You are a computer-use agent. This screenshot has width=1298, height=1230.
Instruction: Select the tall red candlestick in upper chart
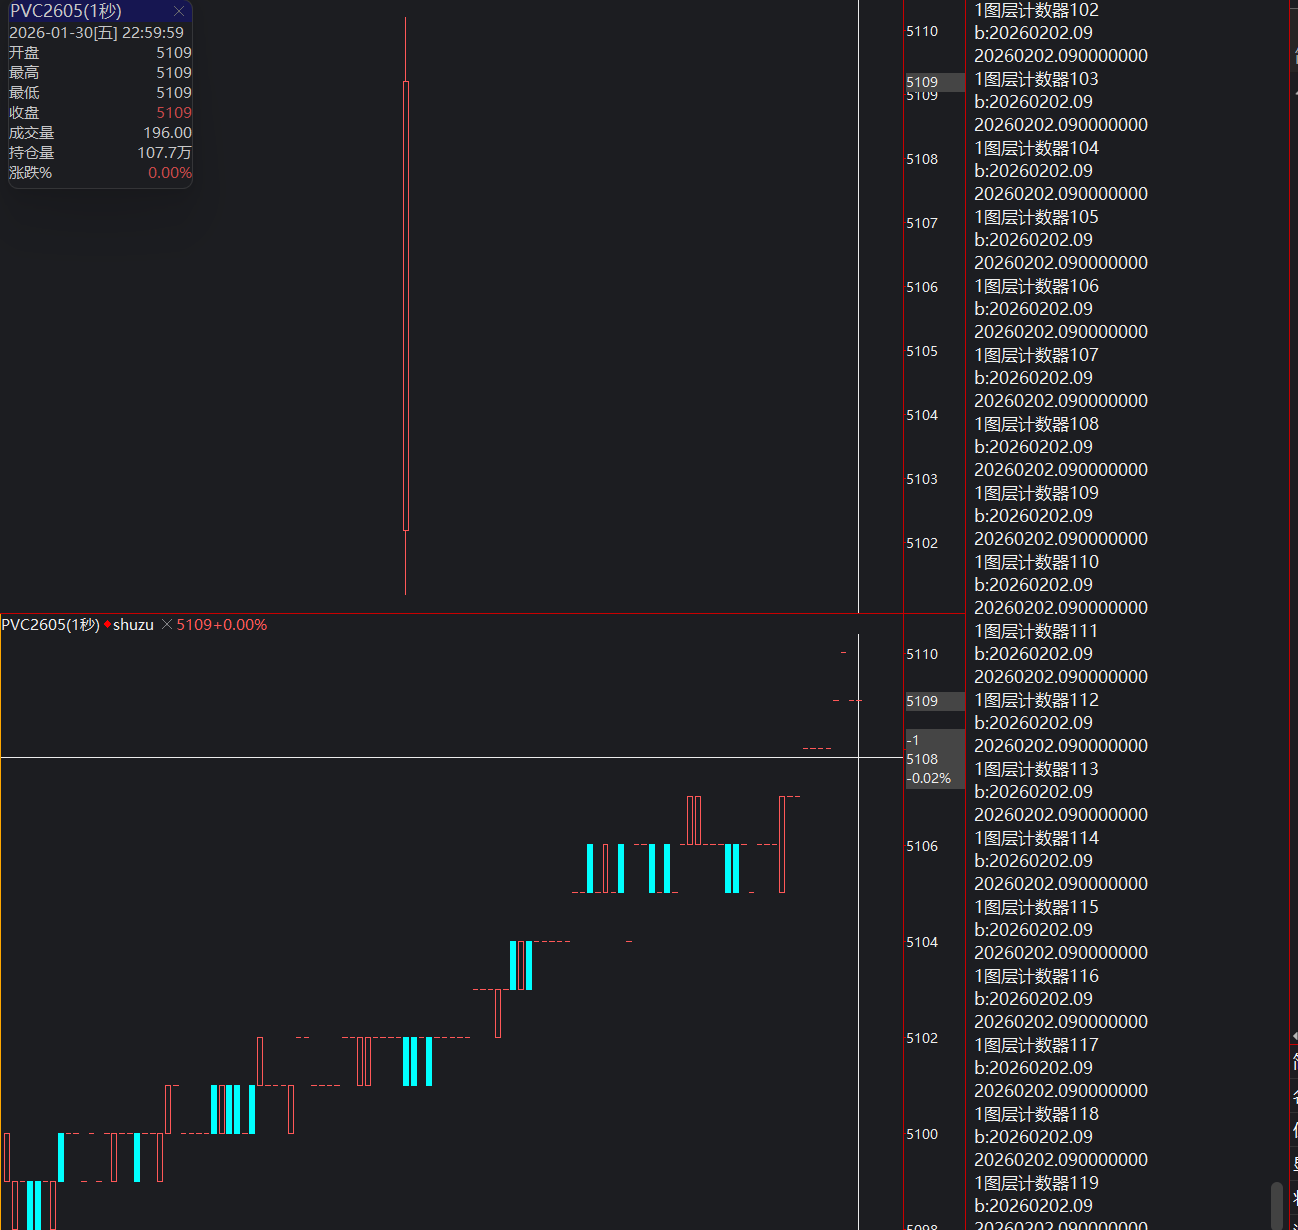pos(406,305)
